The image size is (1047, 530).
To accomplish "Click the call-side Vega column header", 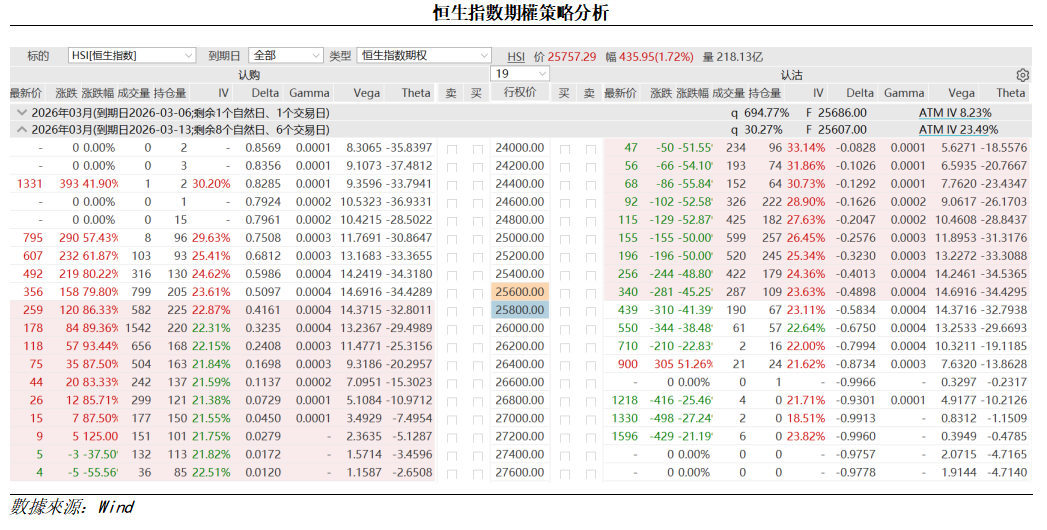I will [366, 93].
